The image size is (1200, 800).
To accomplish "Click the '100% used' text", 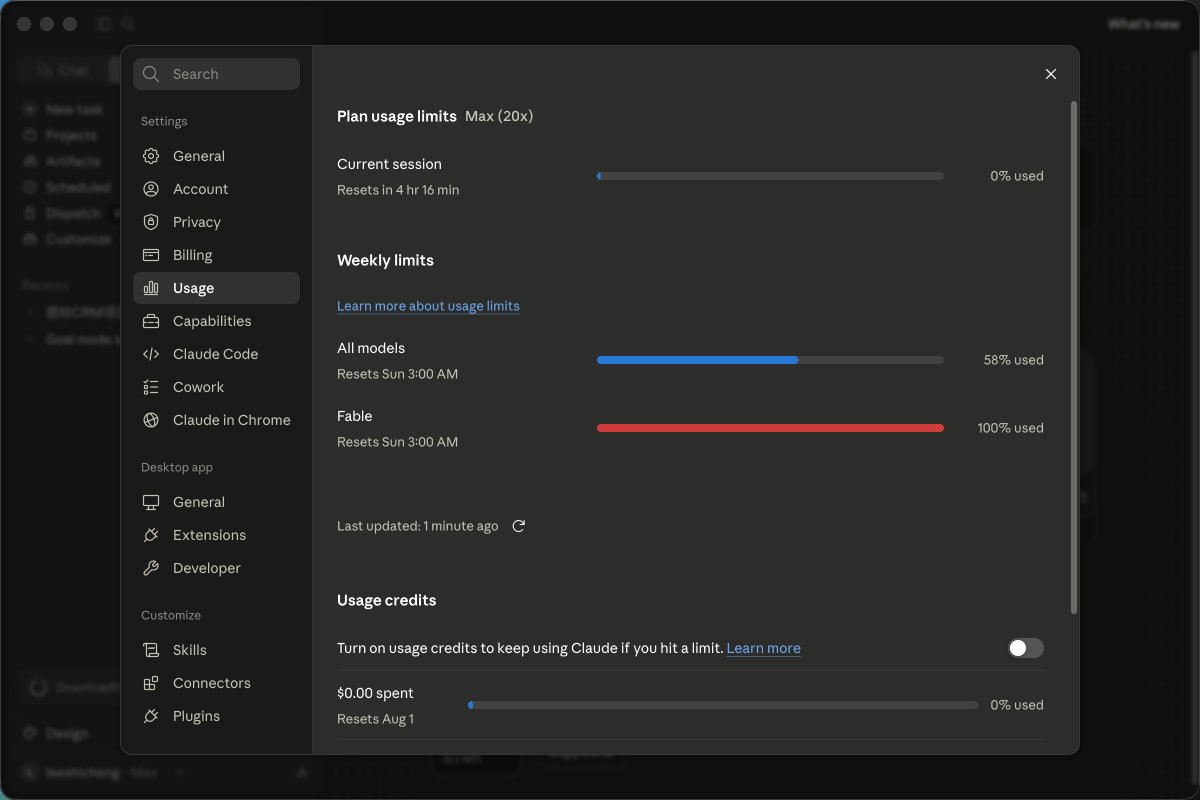I will [1010, 428].
